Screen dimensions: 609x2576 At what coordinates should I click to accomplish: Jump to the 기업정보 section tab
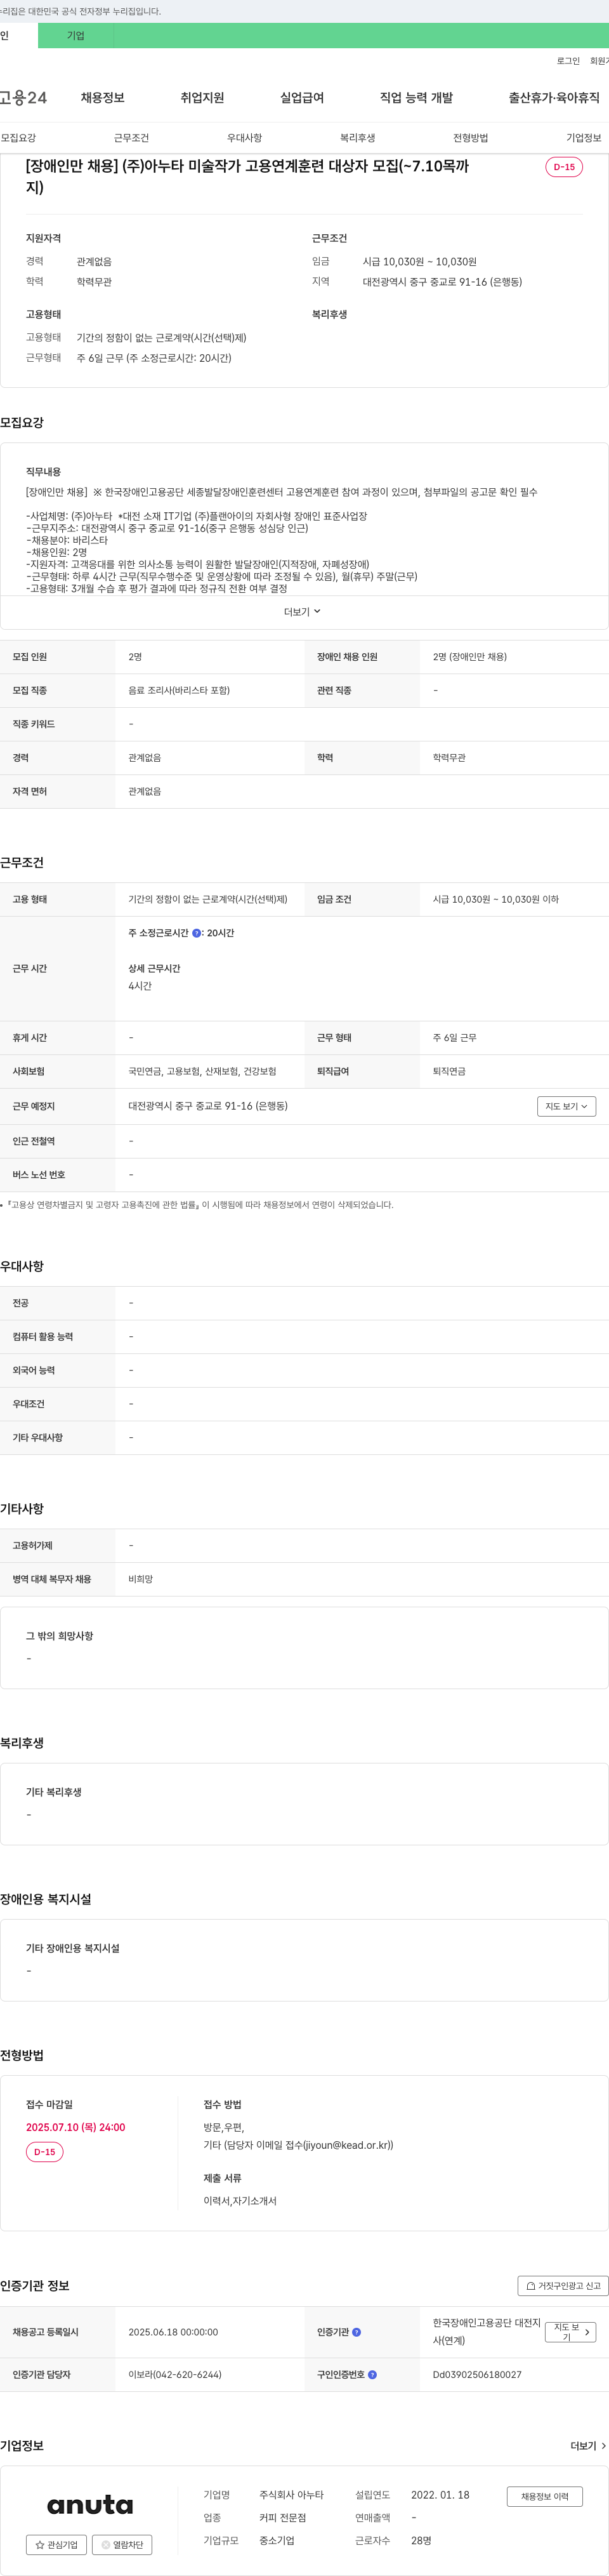584,138
